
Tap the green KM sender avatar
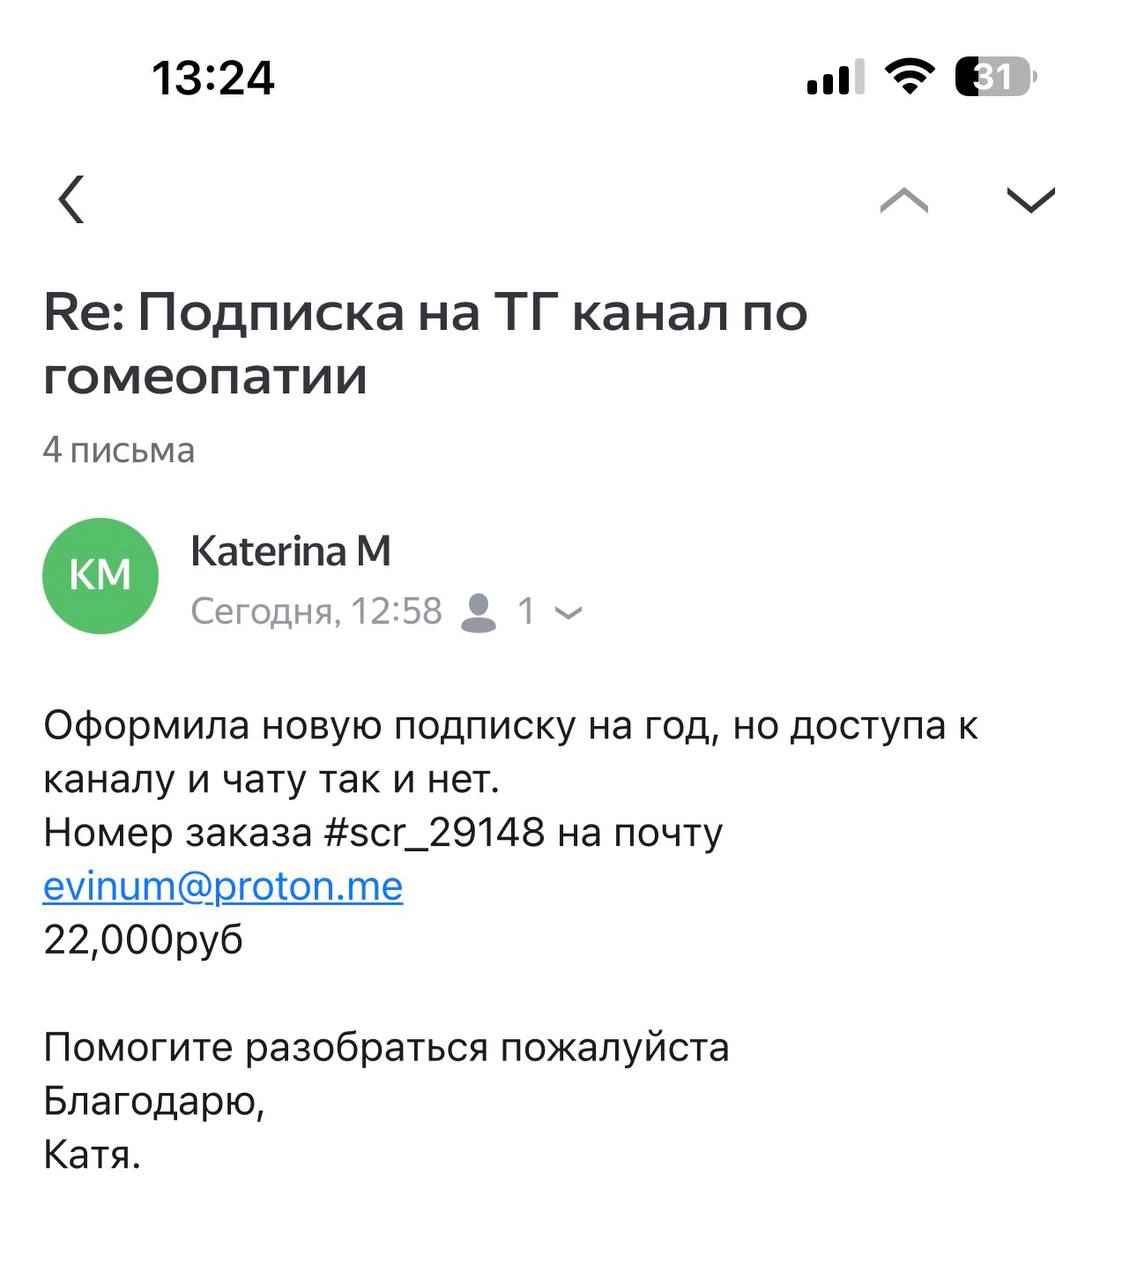pos(100,575)
